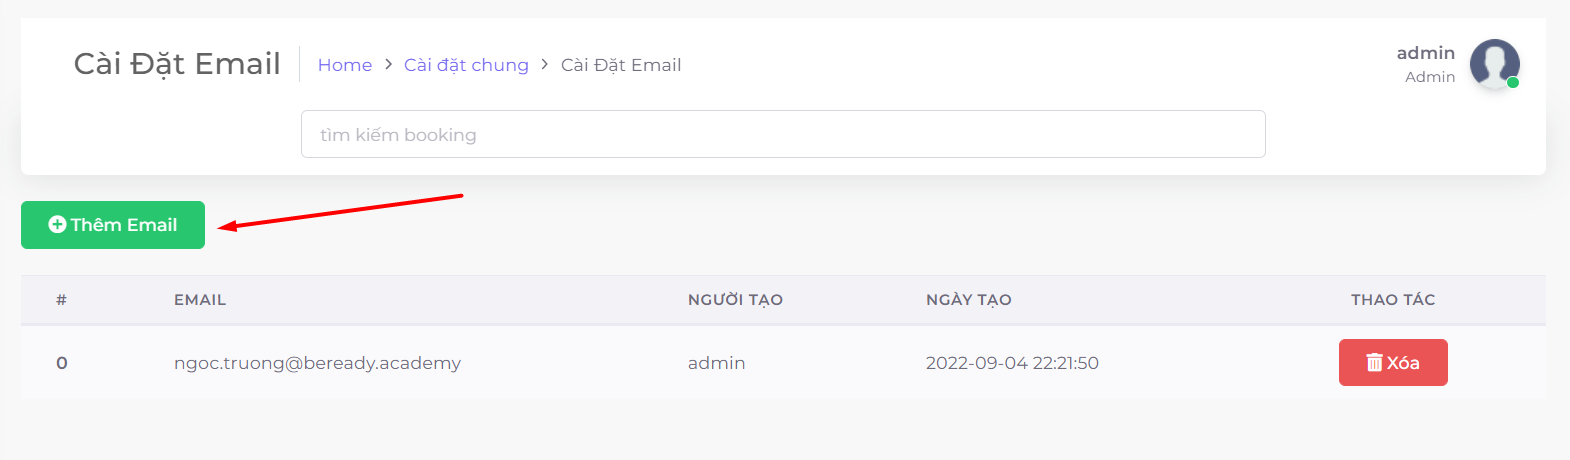Screen dimensions: 1570x460
Task: Click the green online status dot
Action: point(1513,83)
